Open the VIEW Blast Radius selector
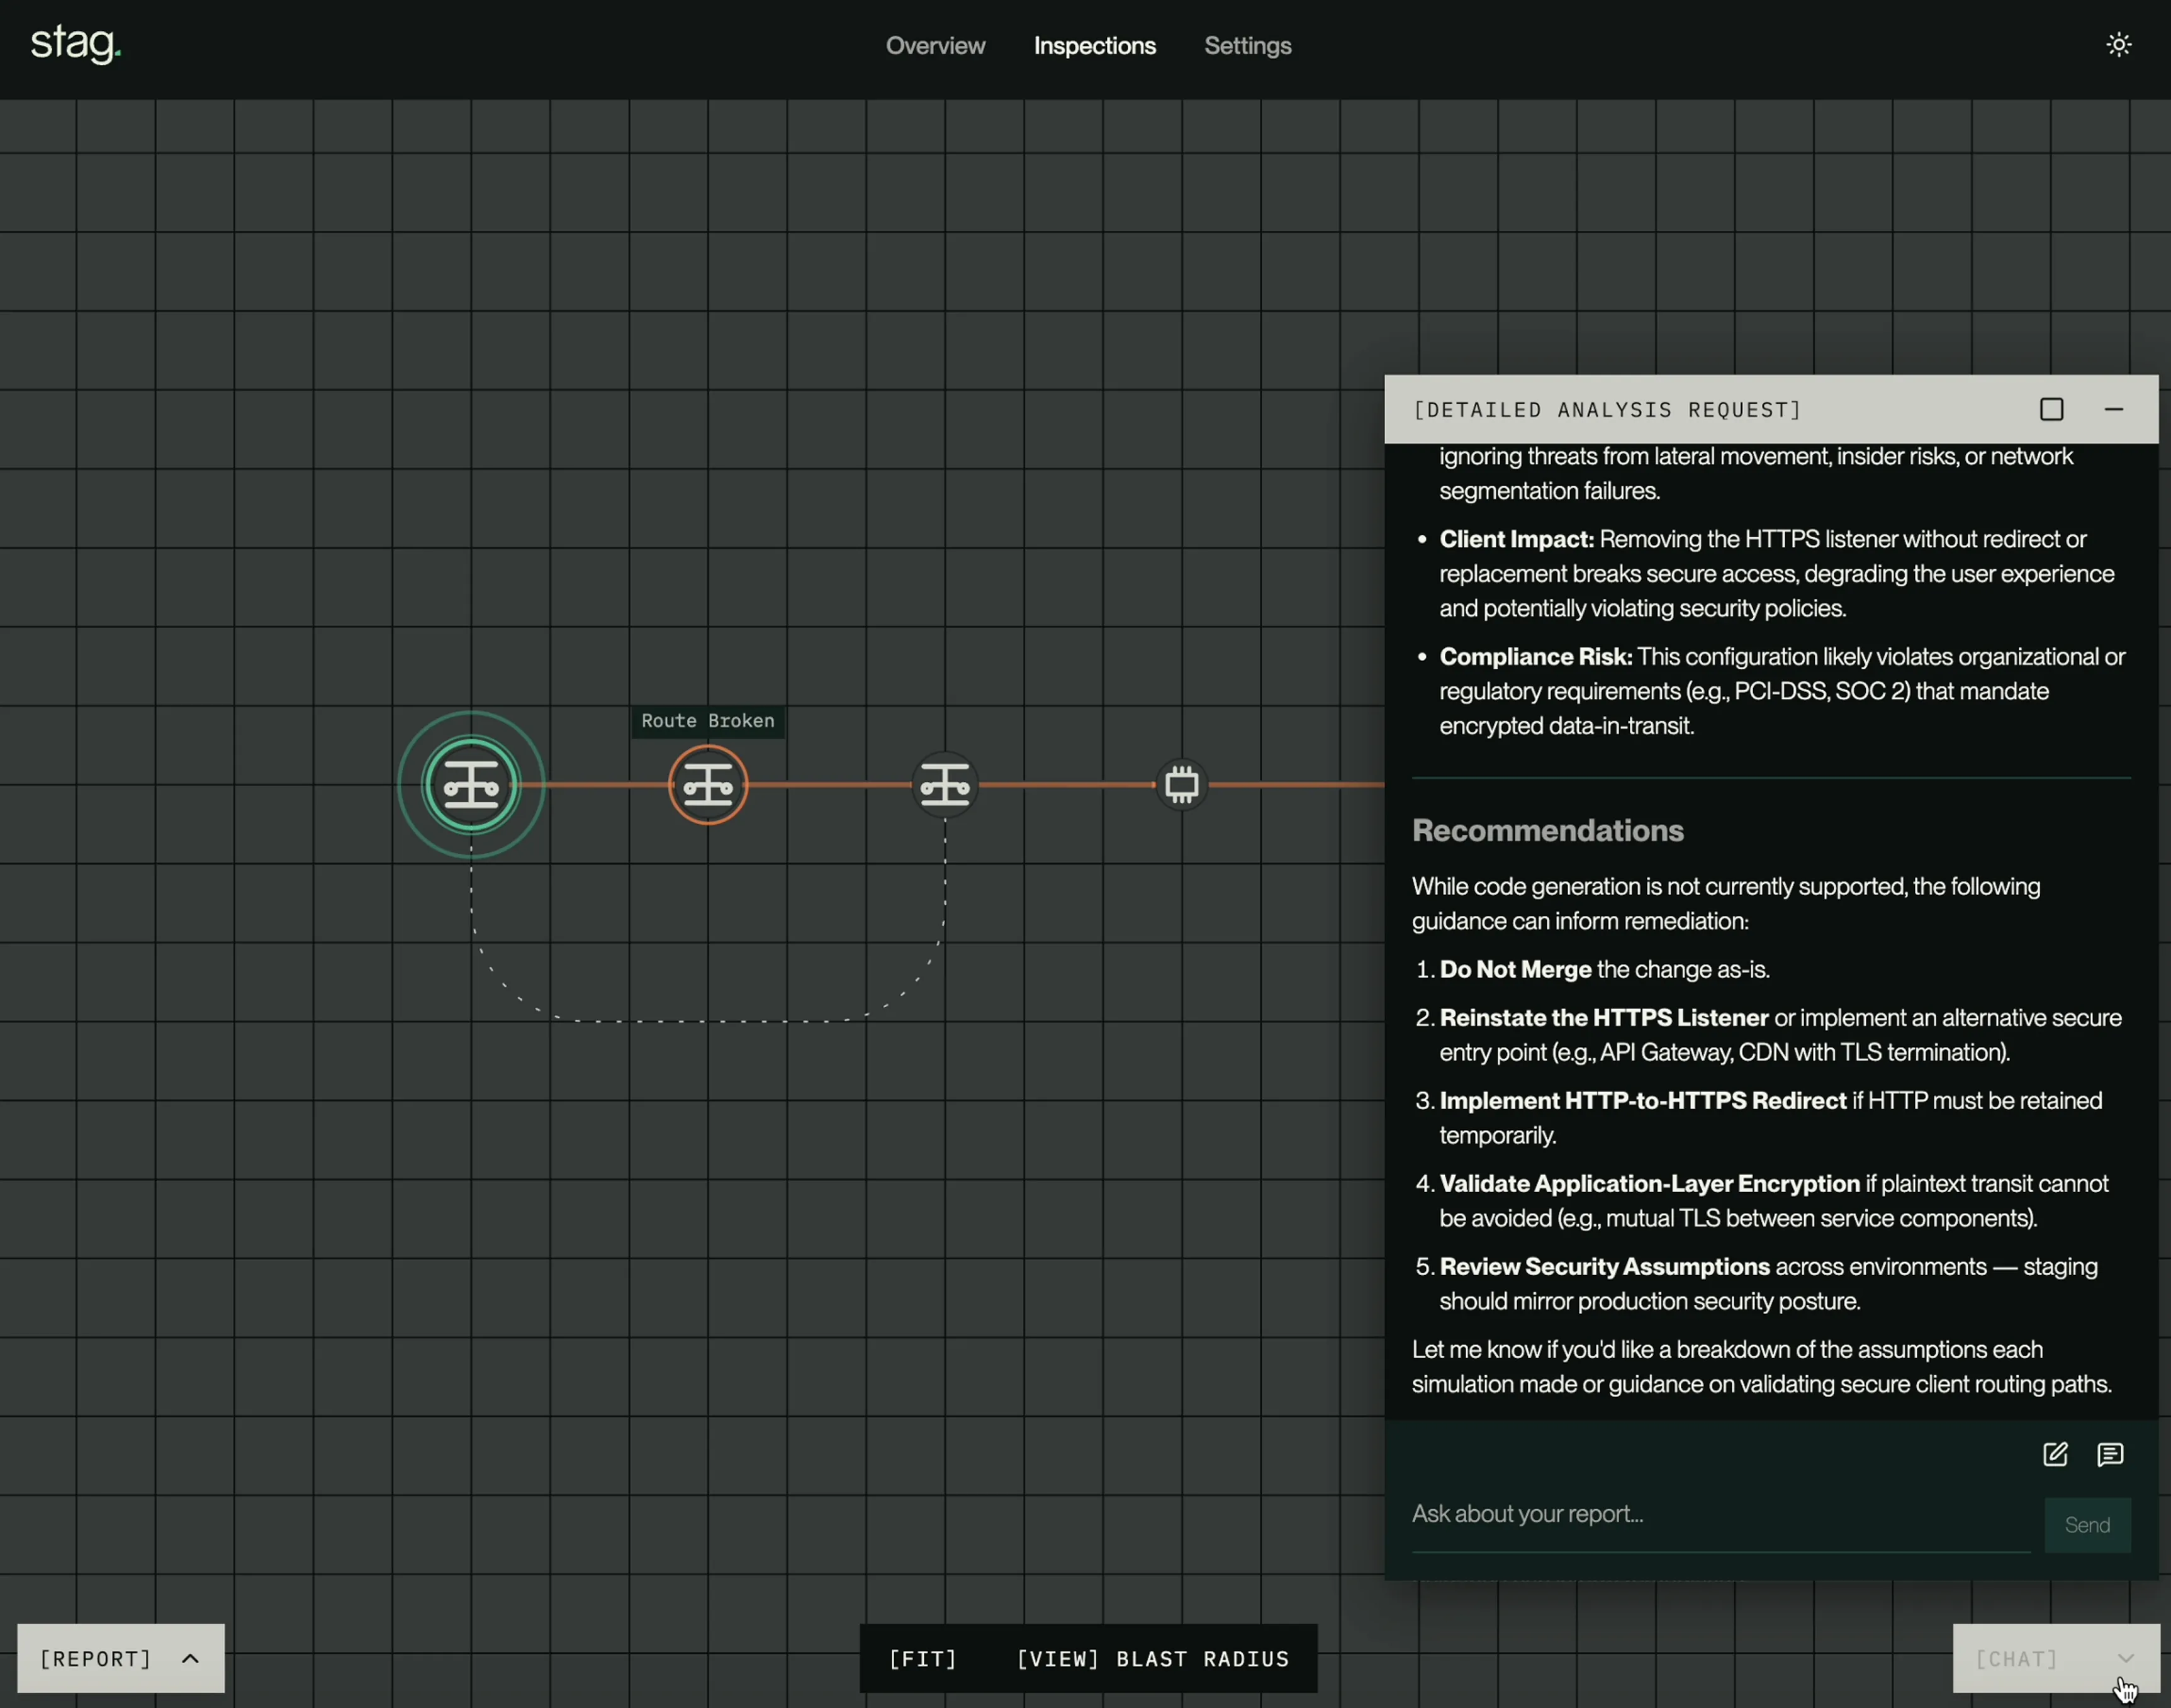Viewport: 2171px width, 1708px height. pyautogui.click(x=1152, y=1659)
